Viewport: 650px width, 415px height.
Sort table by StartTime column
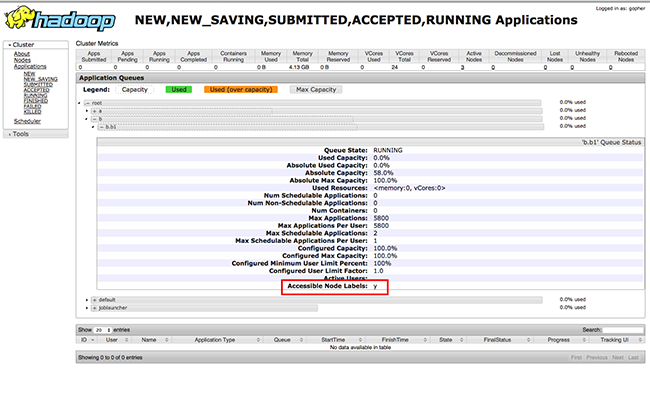[x=333, y=340]
